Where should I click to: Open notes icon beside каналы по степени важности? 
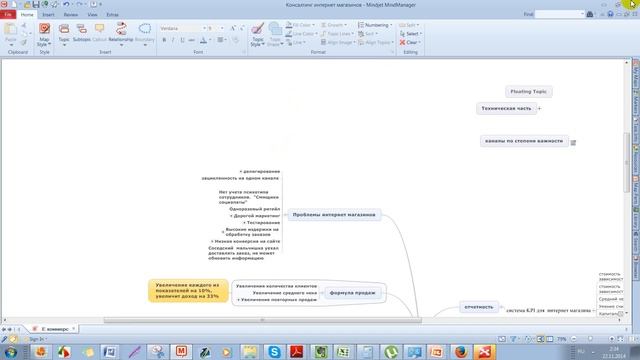(x=573, y=142)
